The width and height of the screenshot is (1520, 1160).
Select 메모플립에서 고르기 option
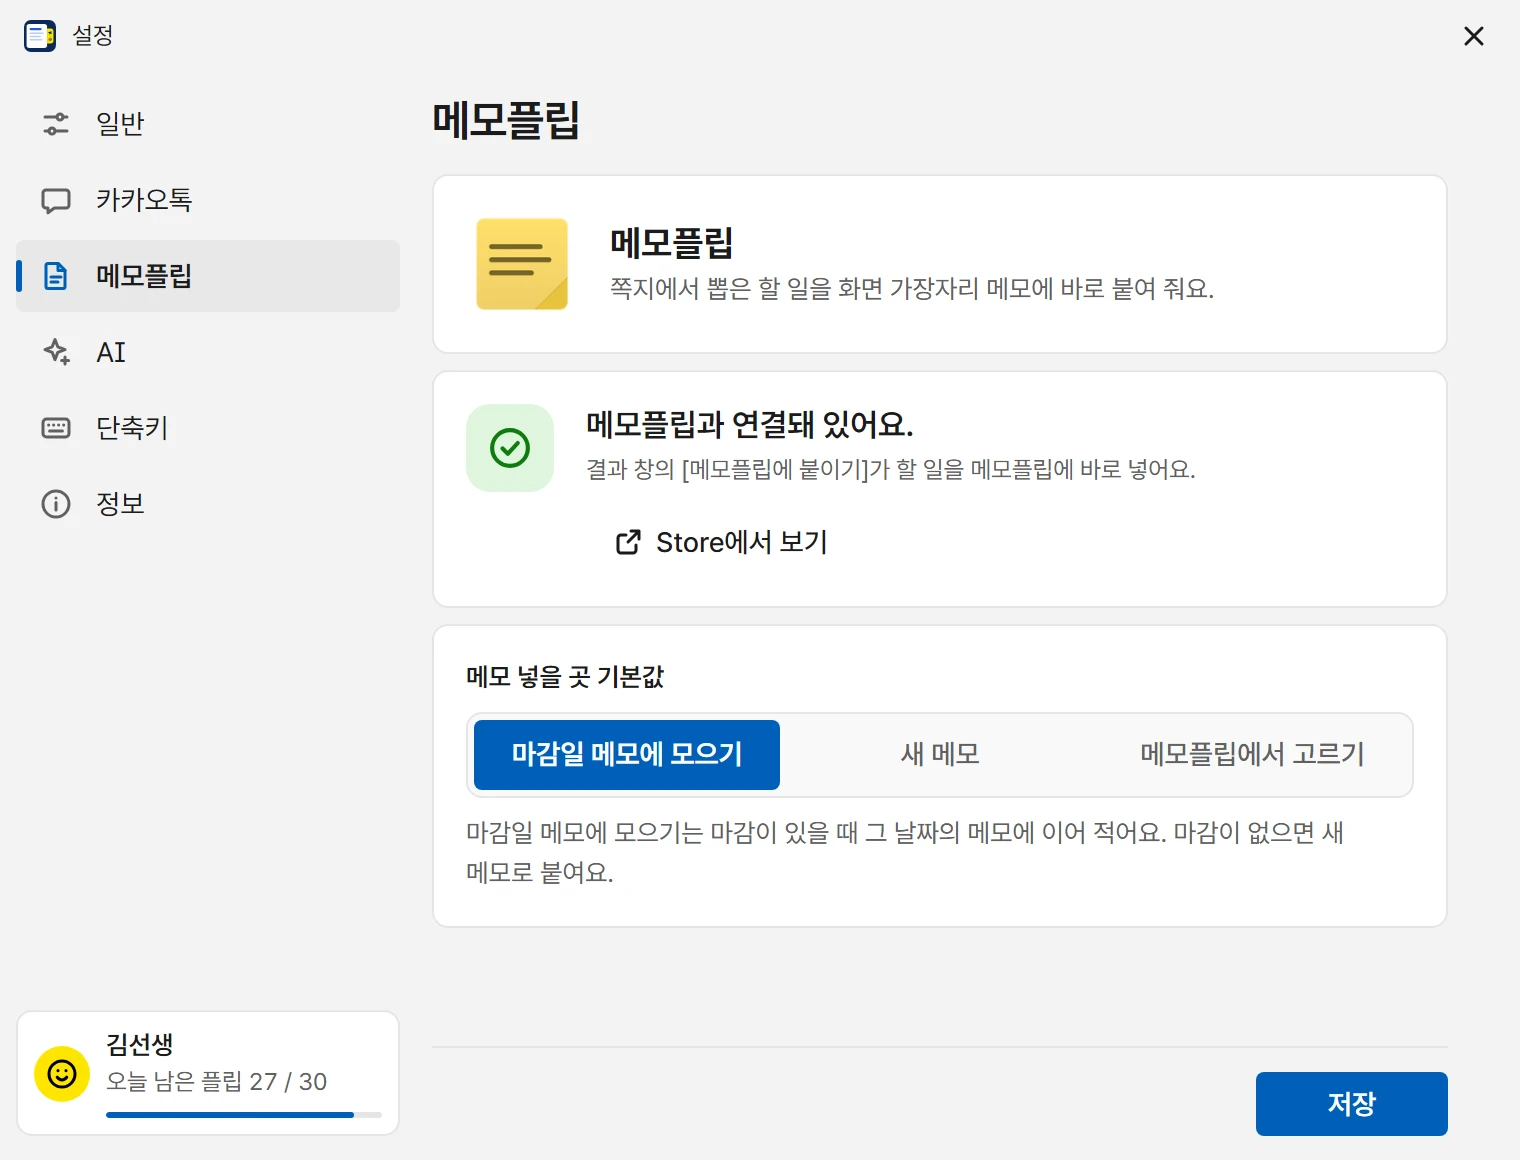(1252, 755)
